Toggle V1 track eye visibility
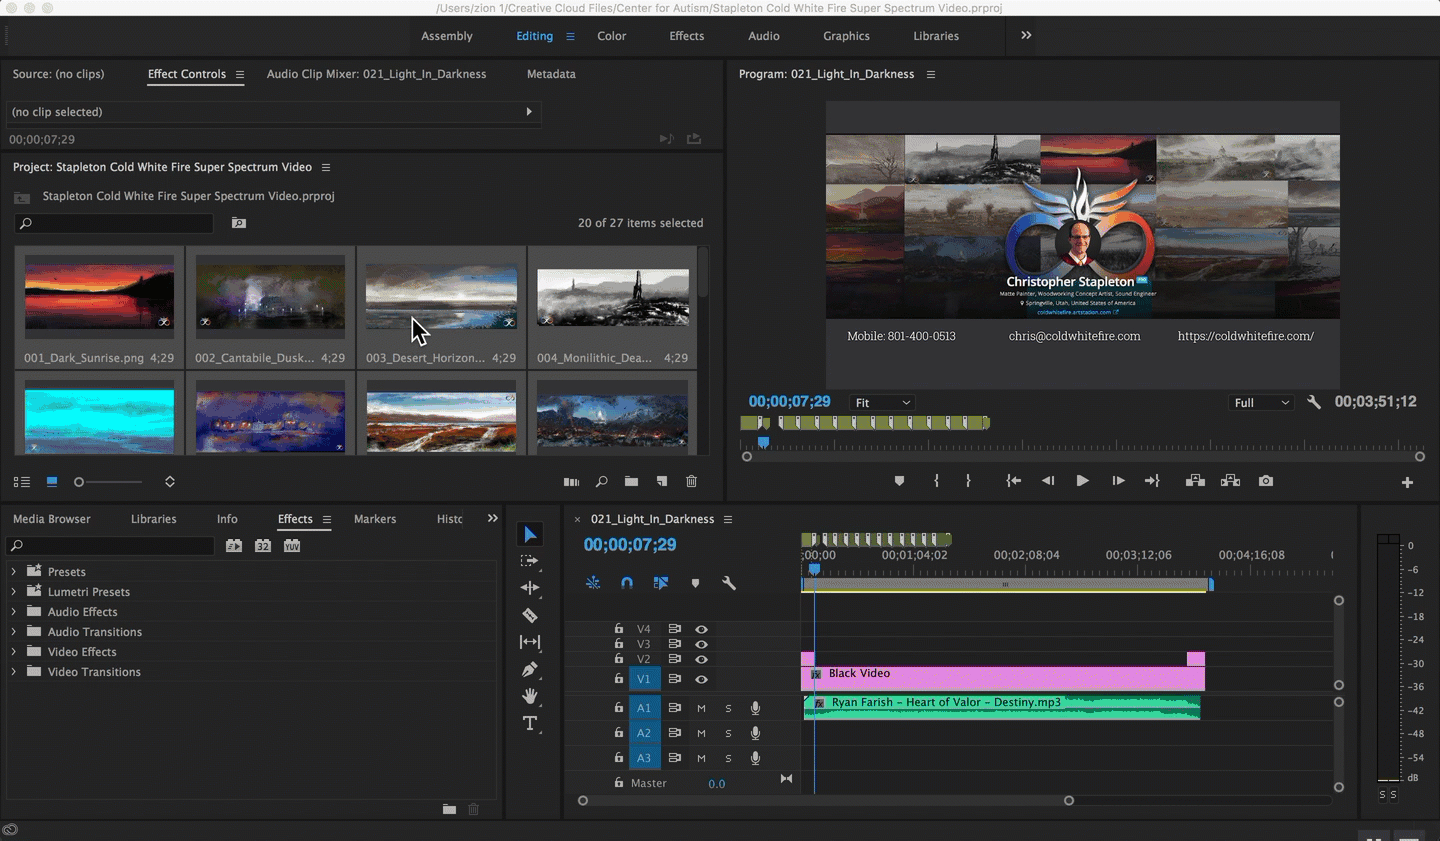This screenshot has width=1440, height=841. click(x=701, y=679)
